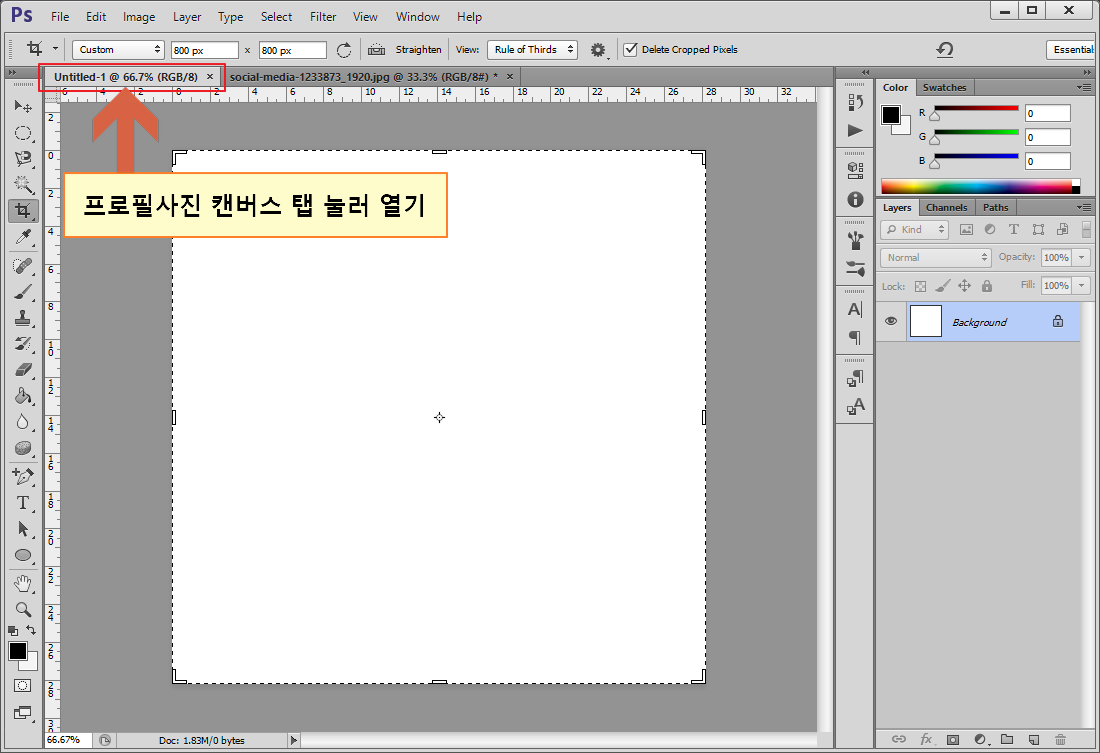Viewport: 1100px width, 753px height.
Task: Open the Fill slider dropdown arrow
Action: click(x=1082, y=286)
